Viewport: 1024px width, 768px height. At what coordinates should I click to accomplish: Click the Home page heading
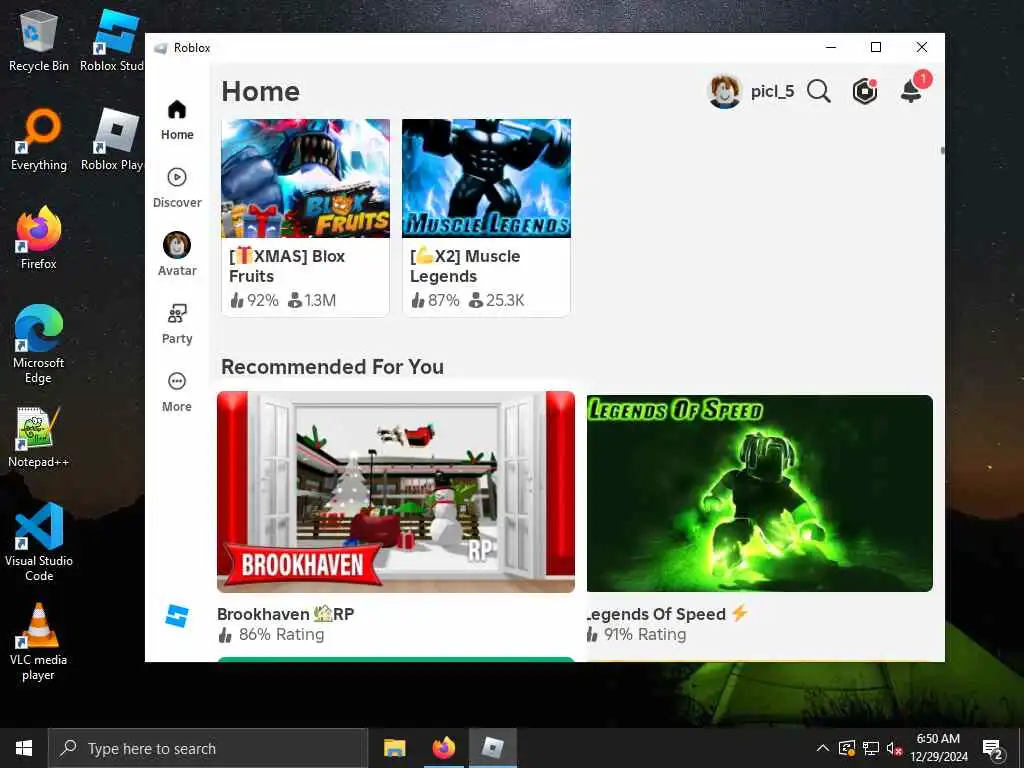[x=261, y=91]
